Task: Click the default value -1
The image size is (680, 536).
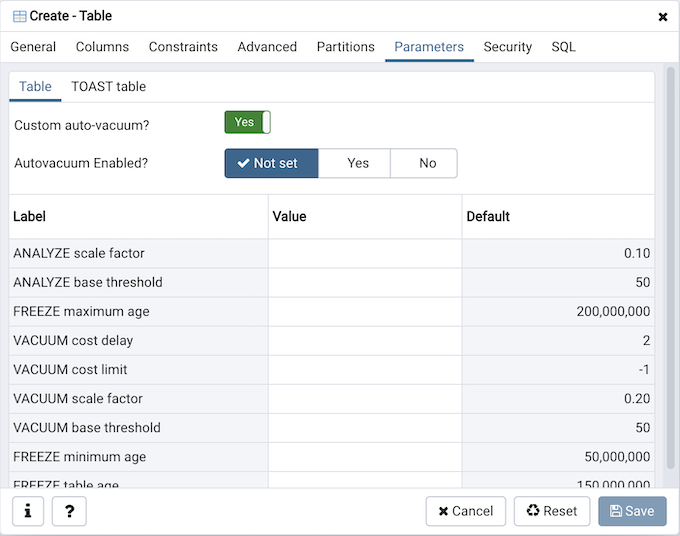Action: (x=644, y=369)
